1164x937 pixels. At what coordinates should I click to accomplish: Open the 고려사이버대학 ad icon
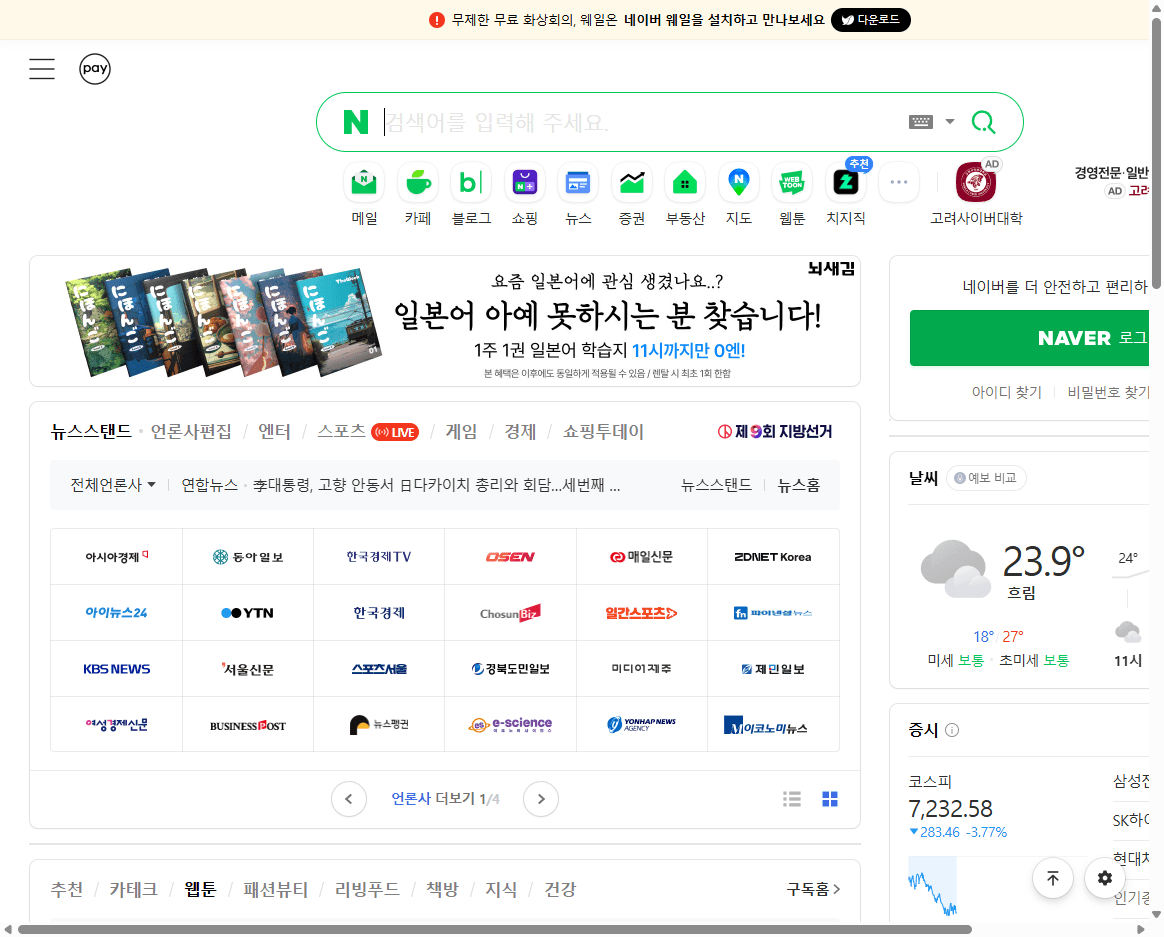(976, 183)
